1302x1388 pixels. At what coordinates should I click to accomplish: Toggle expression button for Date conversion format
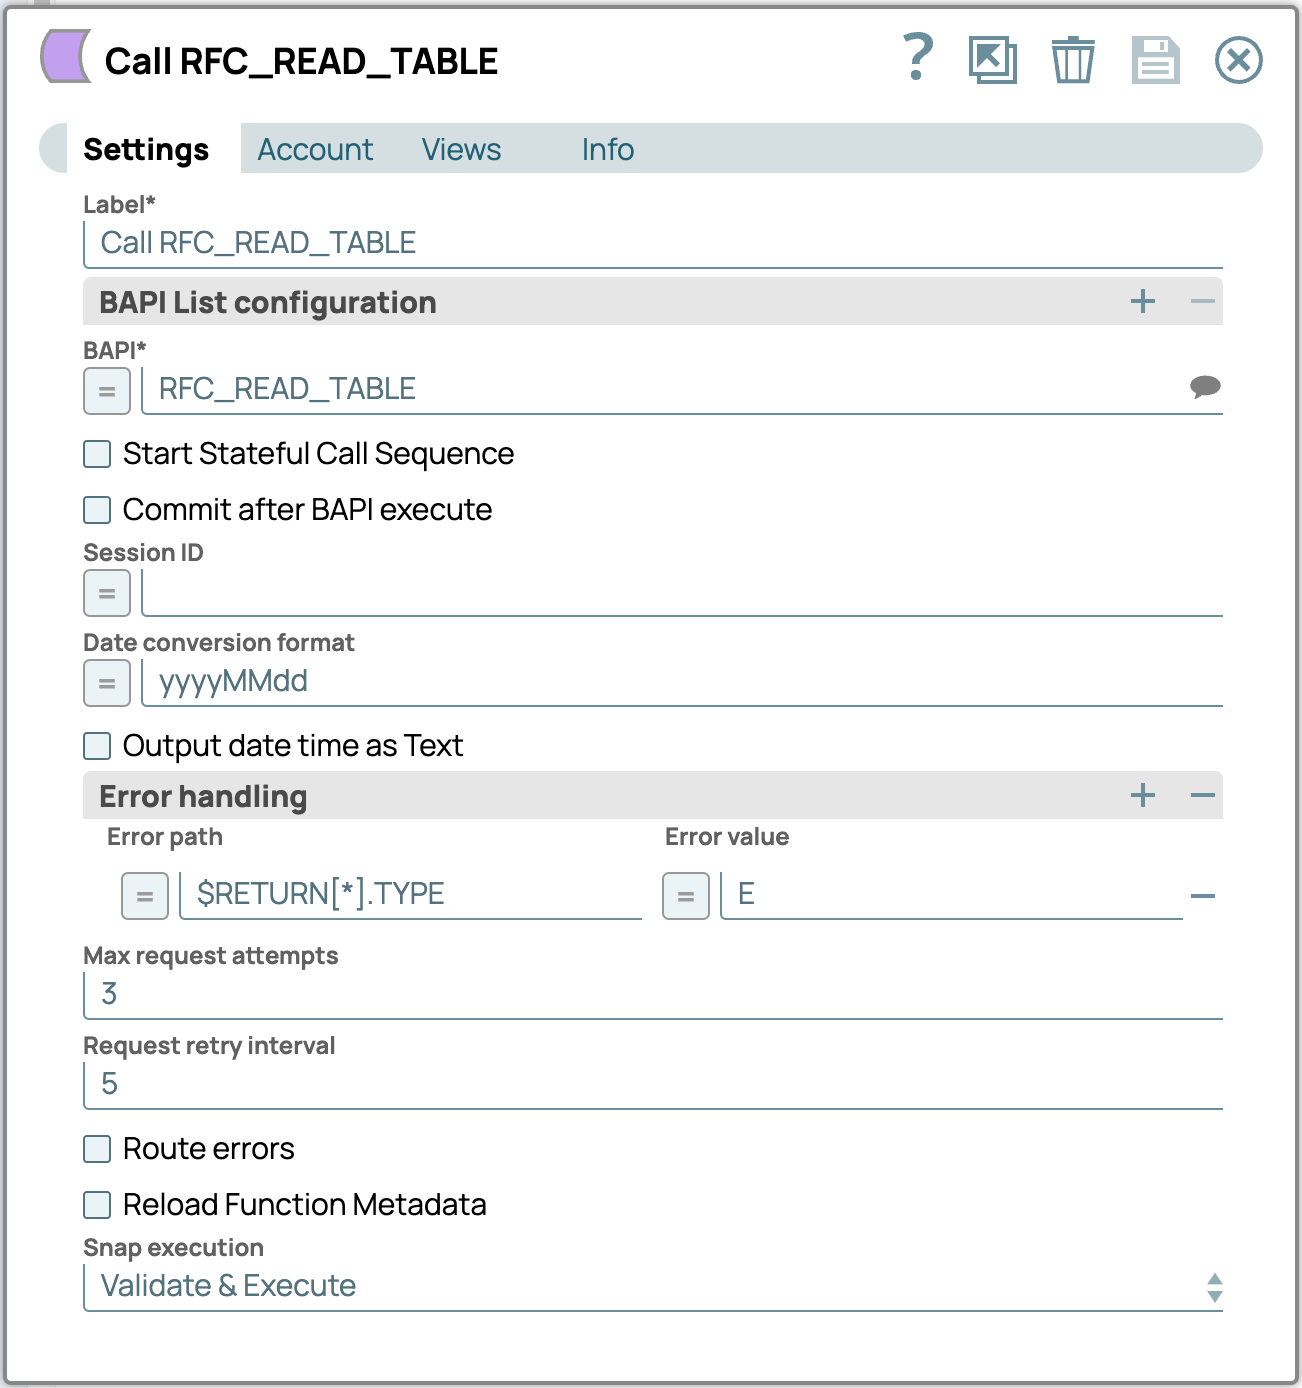click(x=107, y=683)
